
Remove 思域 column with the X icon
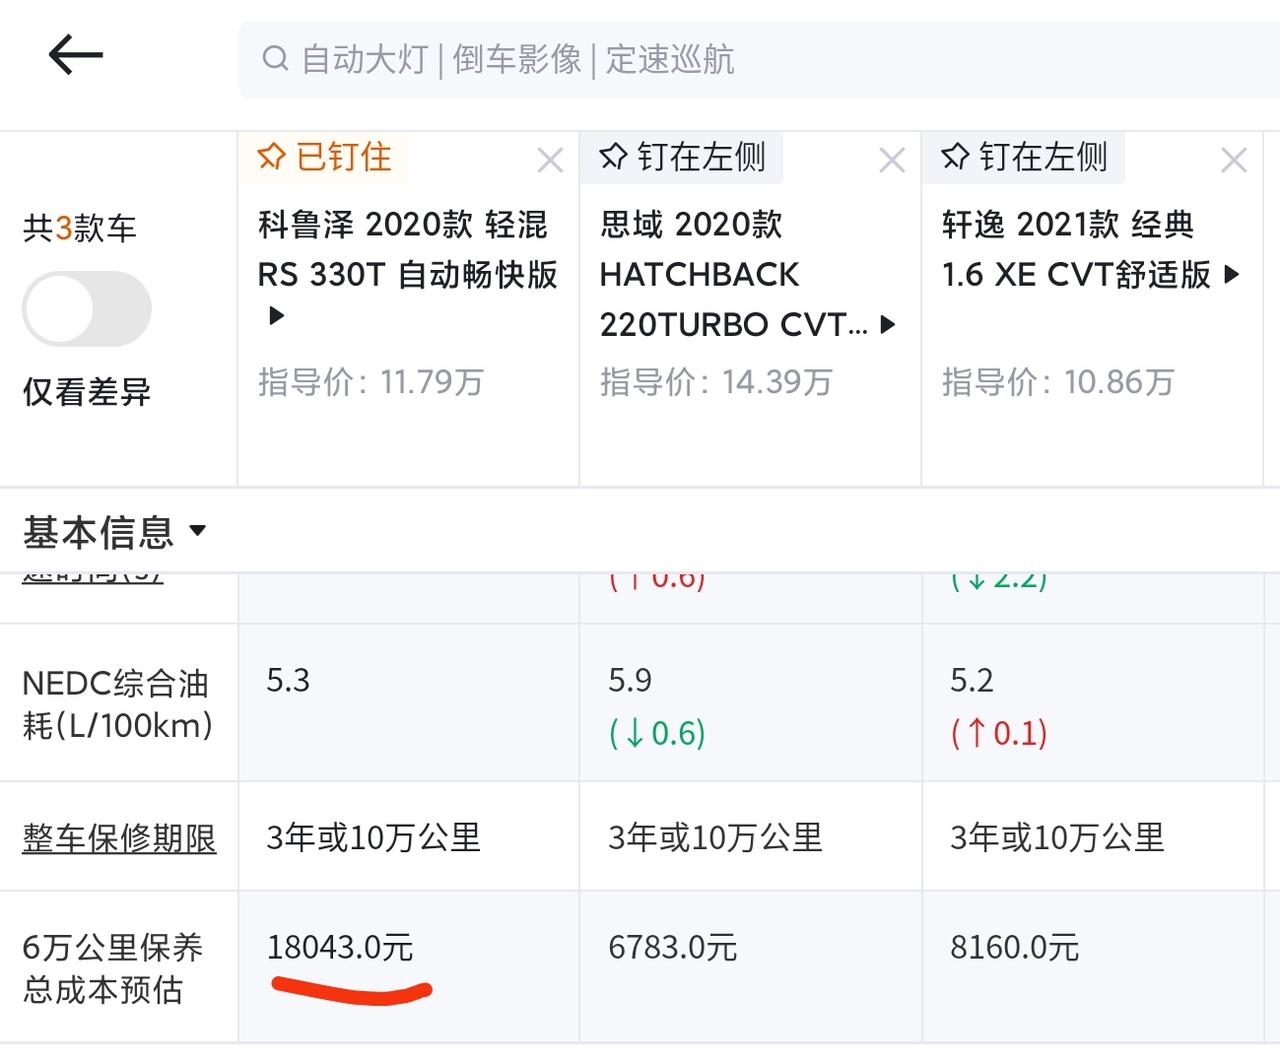click(x=892, y=160)
